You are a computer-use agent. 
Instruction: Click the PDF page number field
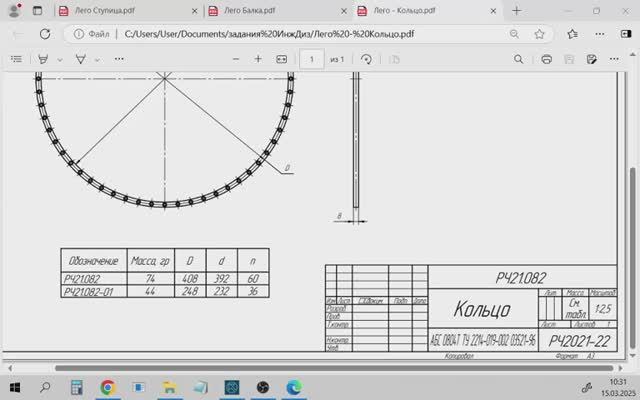[x=311, y=60]
